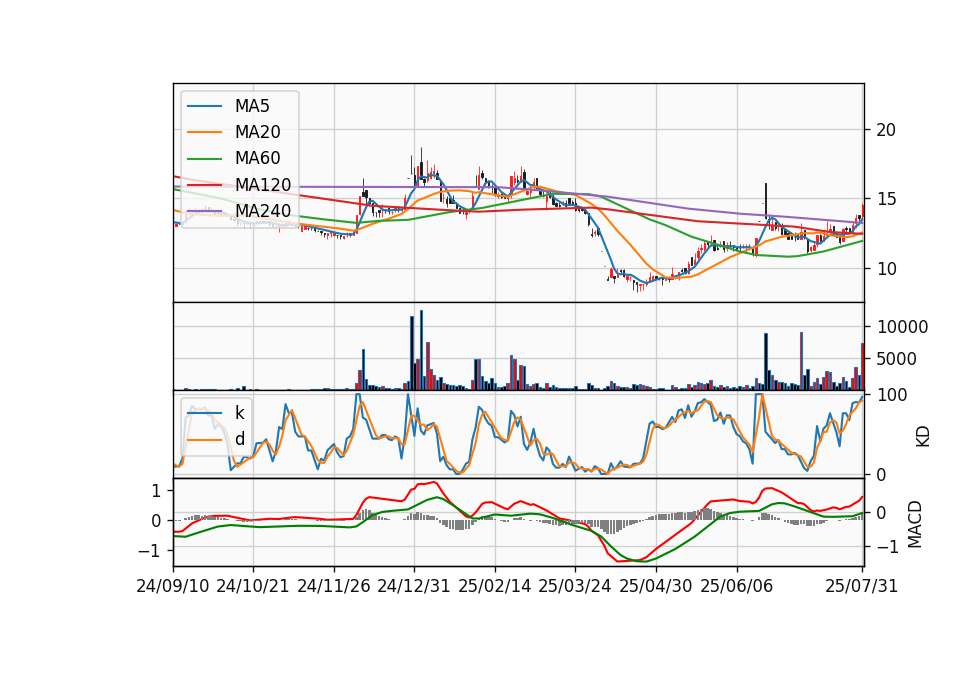Click the 25/04/30 date tick label
The image size is (960, 690).
[x=656, y=586]
